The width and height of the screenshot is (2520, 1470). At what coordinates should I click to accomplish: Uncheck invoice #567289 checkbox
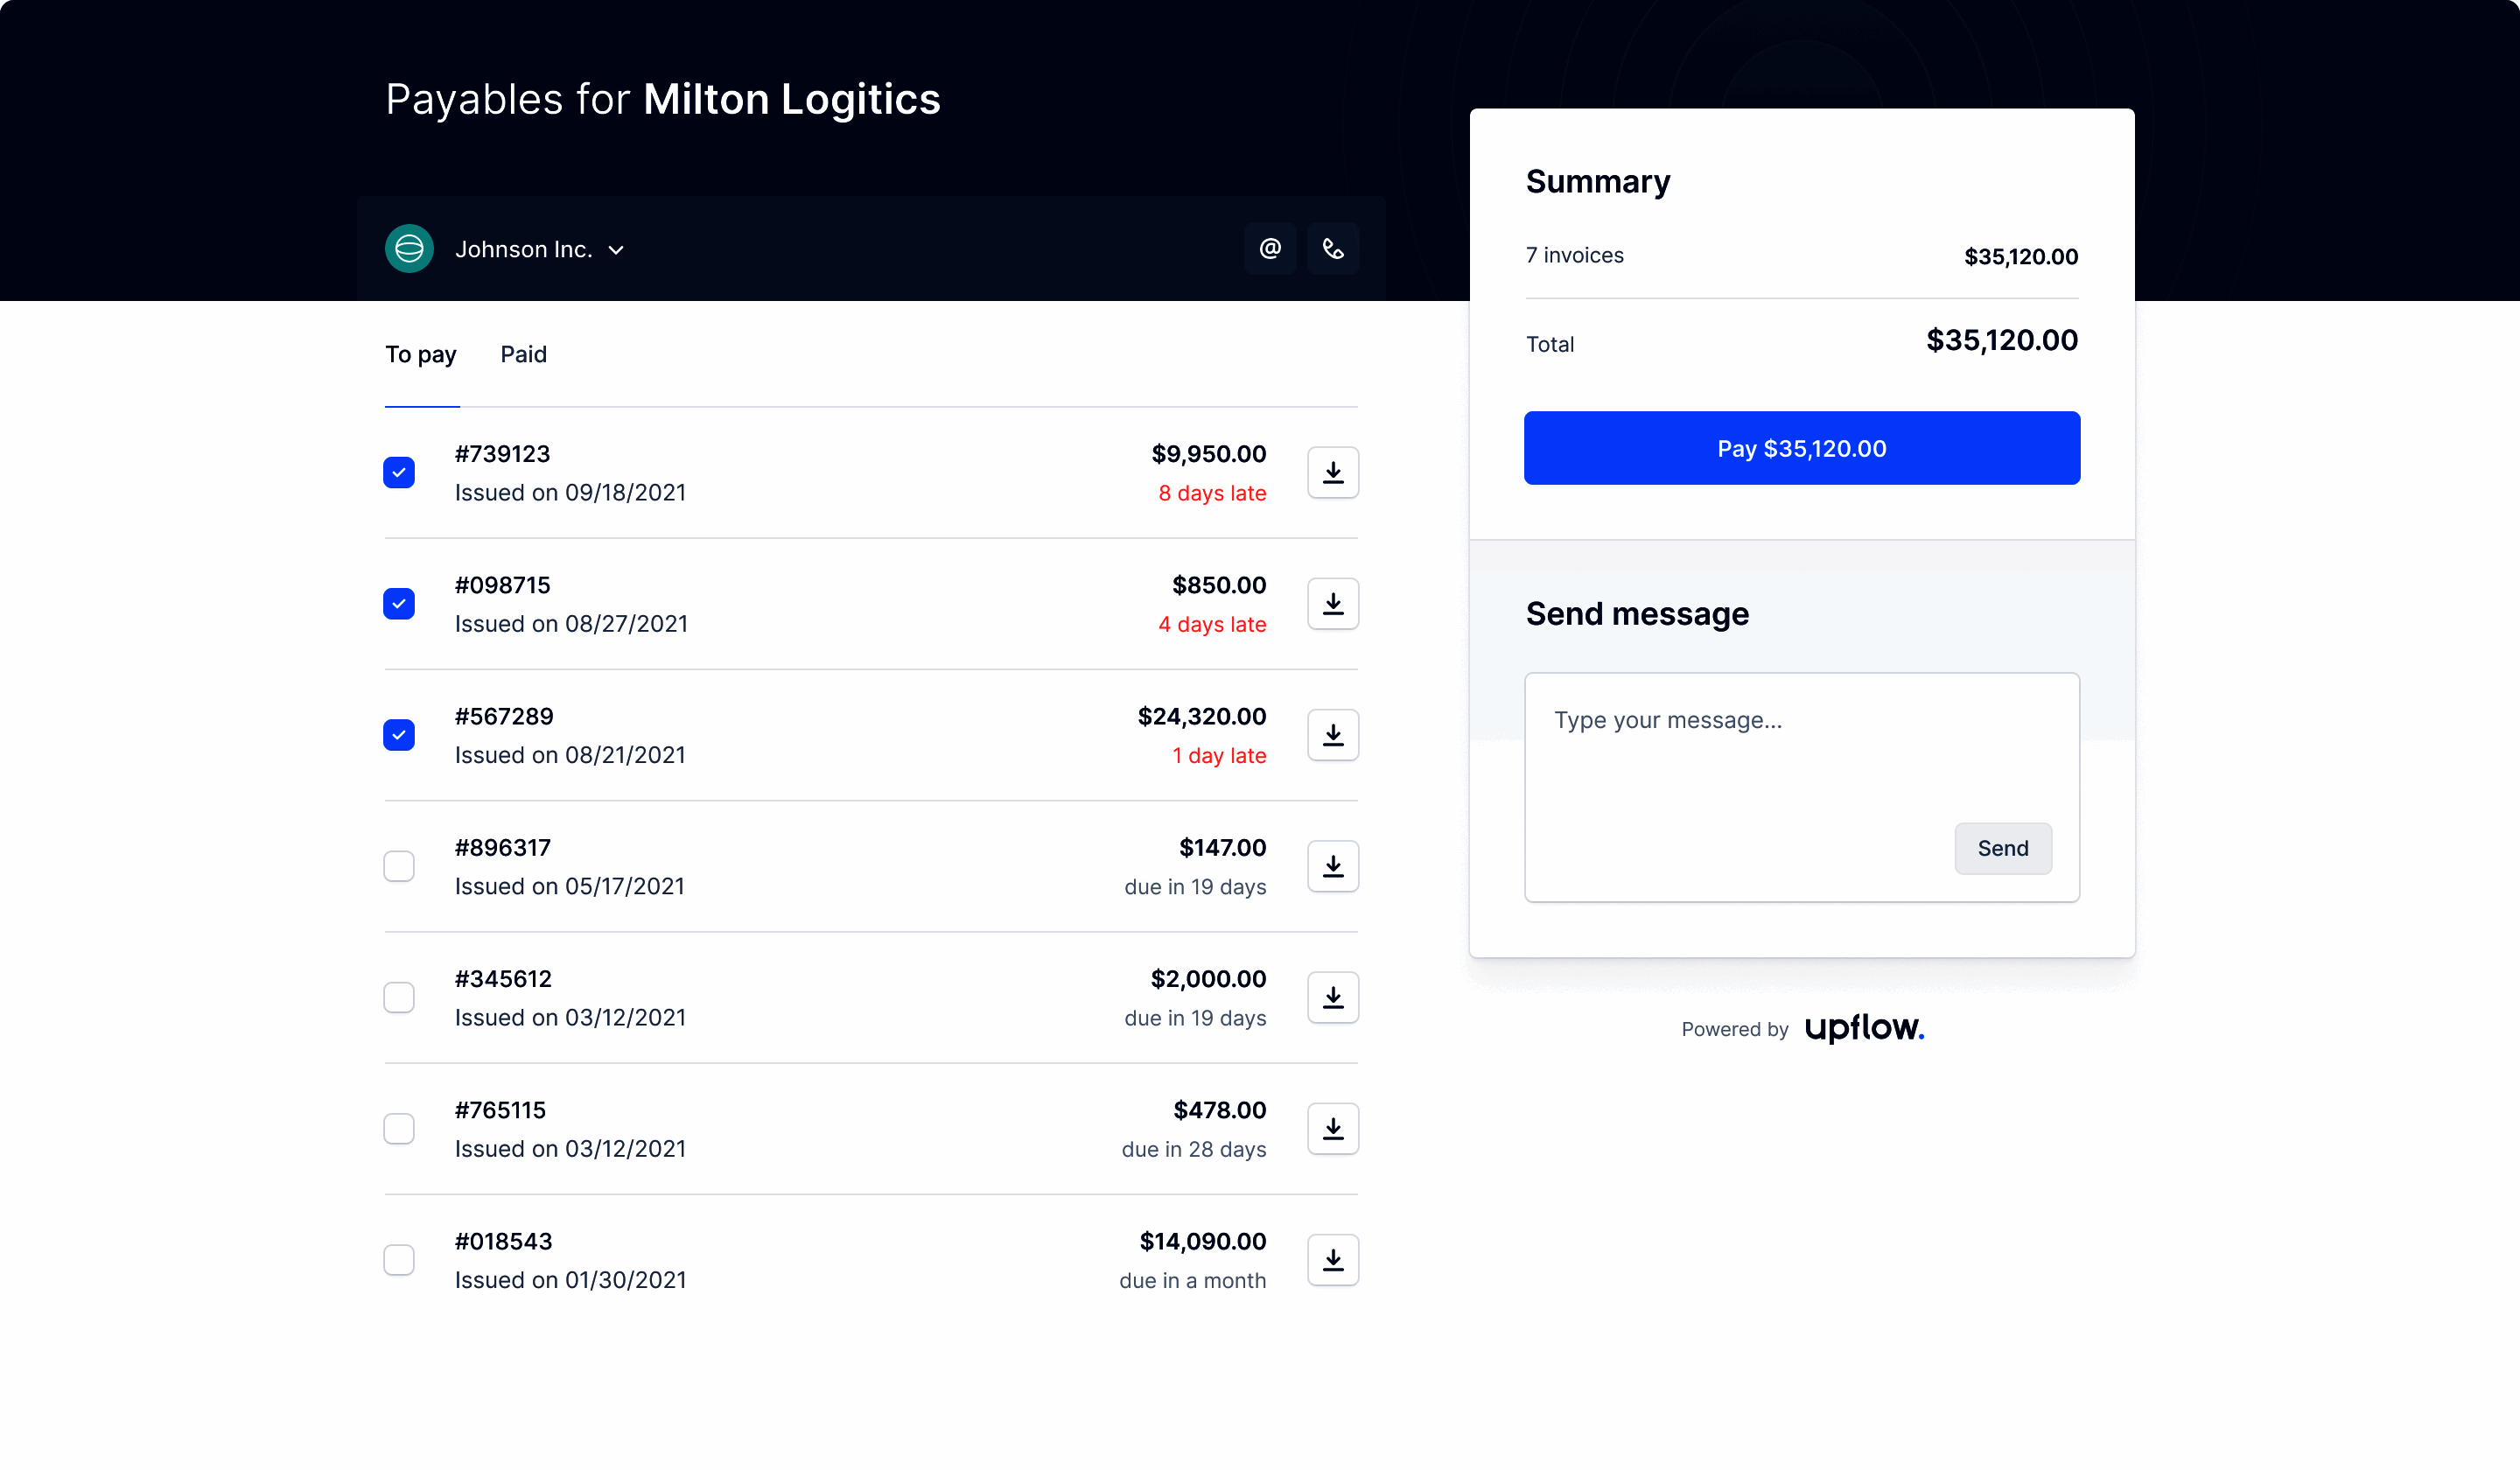point(399,735)
